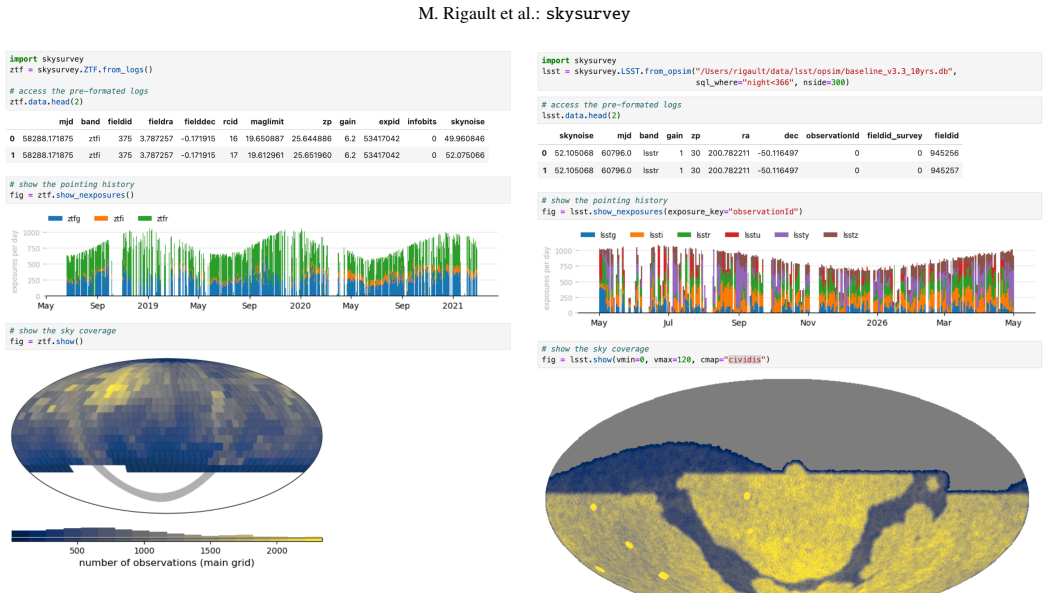Click the 'fieldra' column header
Image resolution: width=1048 pixels, height=593 pixels.
[x=160, y=122]
